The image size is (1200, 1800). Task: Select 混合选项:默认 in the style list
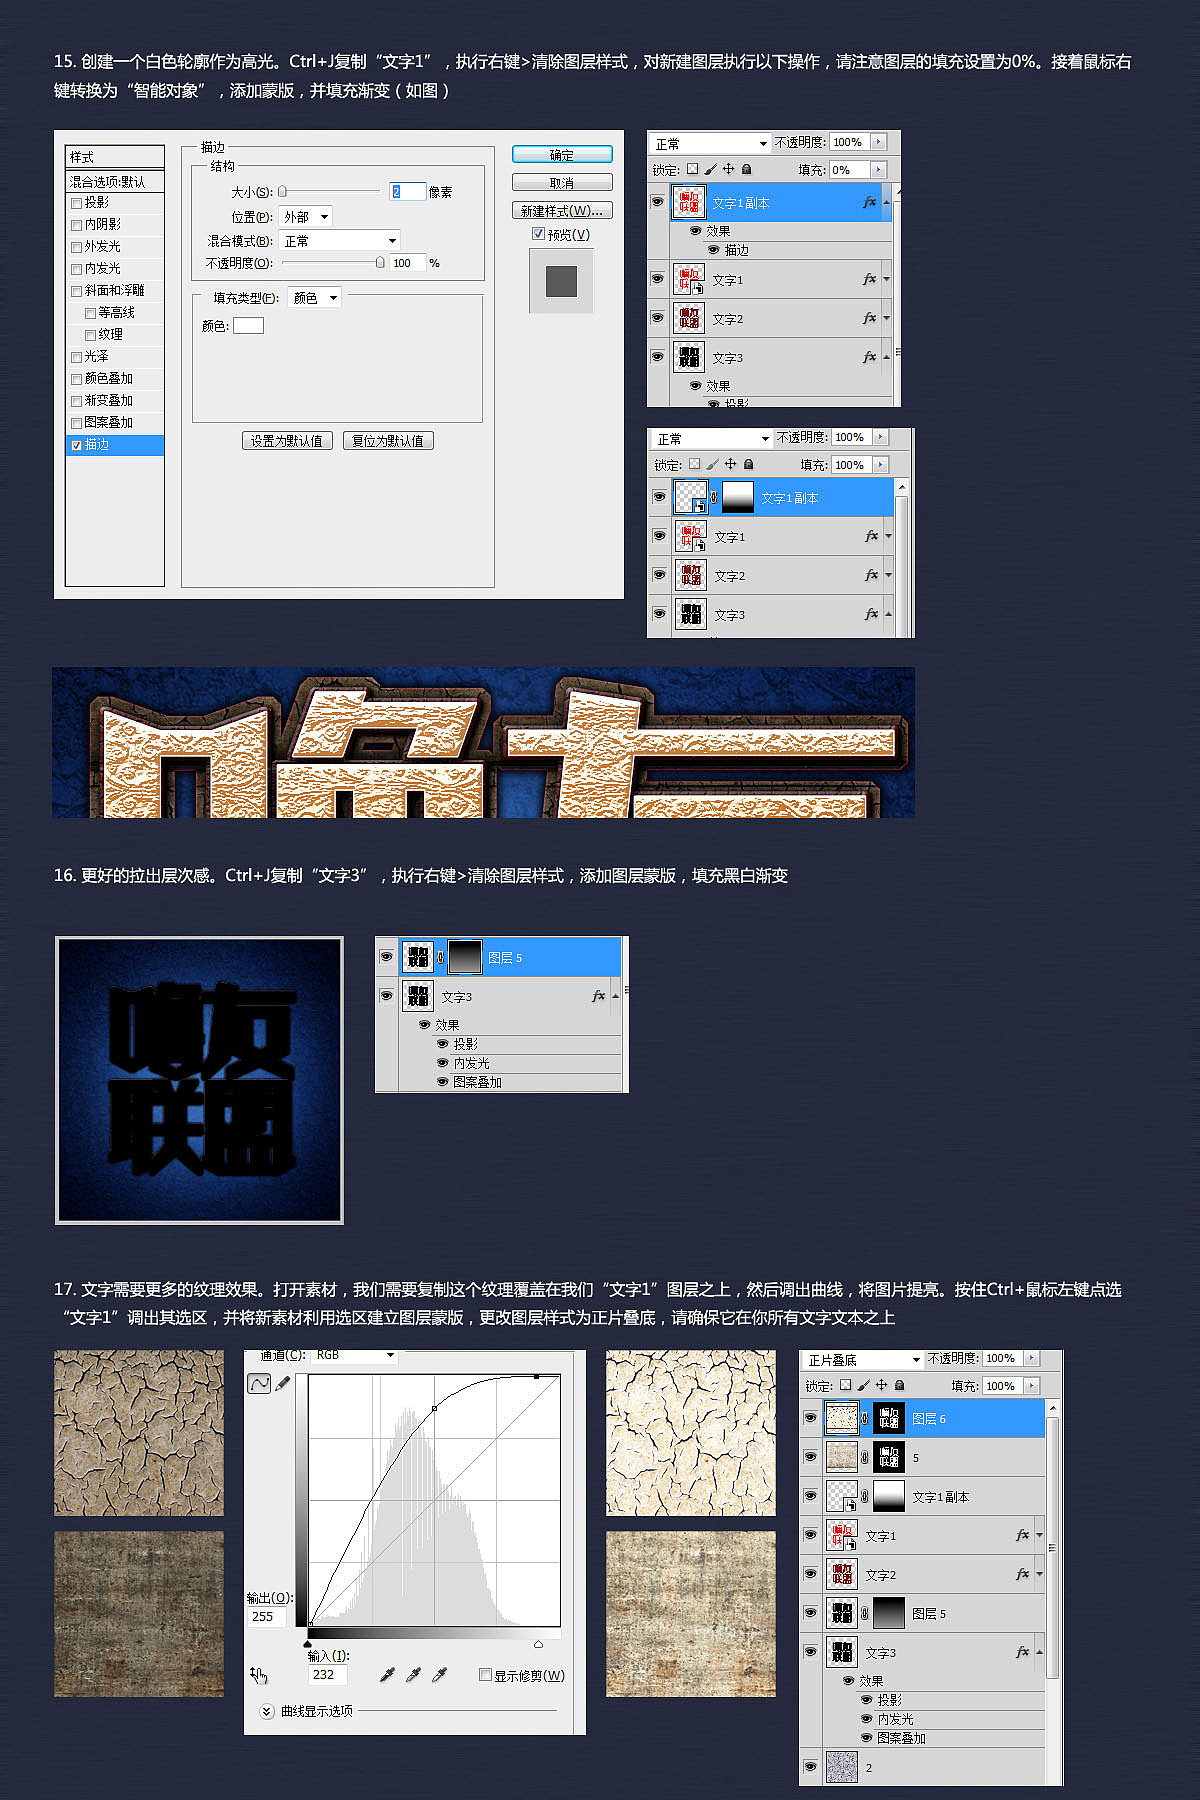point(115,181)
